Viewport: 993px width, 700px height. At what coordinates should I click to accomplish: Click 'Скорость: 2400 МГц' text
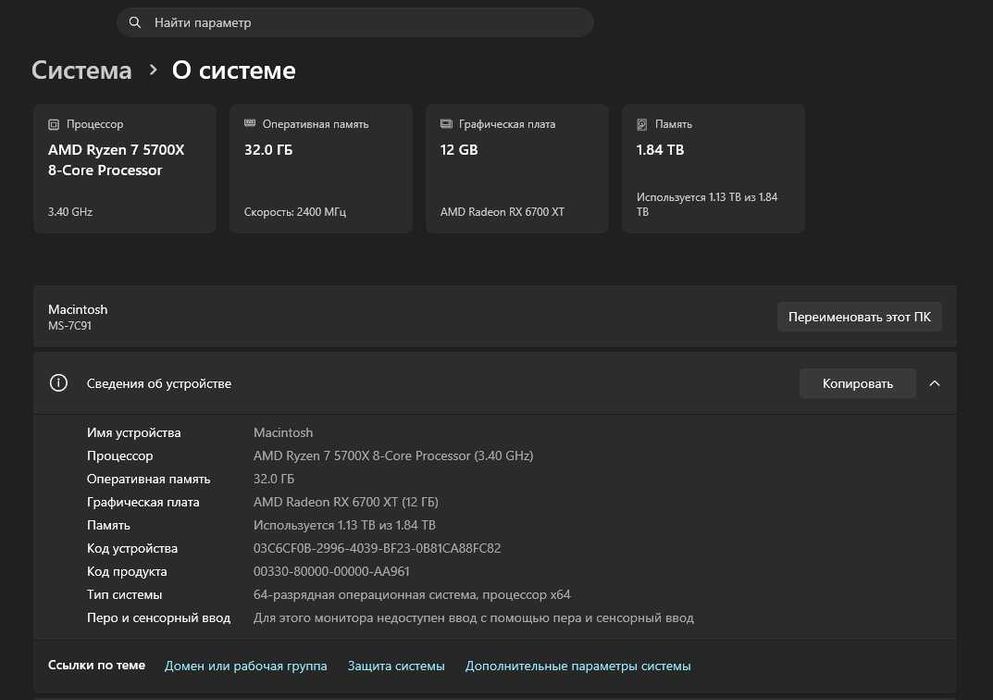click(295, 212)
